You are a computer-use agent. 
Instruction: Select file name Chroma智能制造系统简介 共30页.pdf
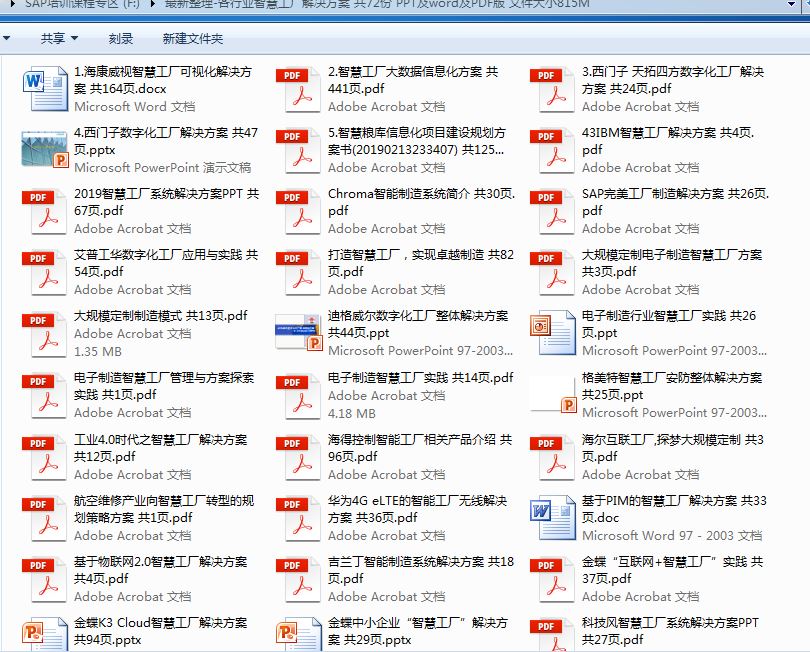[422, 202]
